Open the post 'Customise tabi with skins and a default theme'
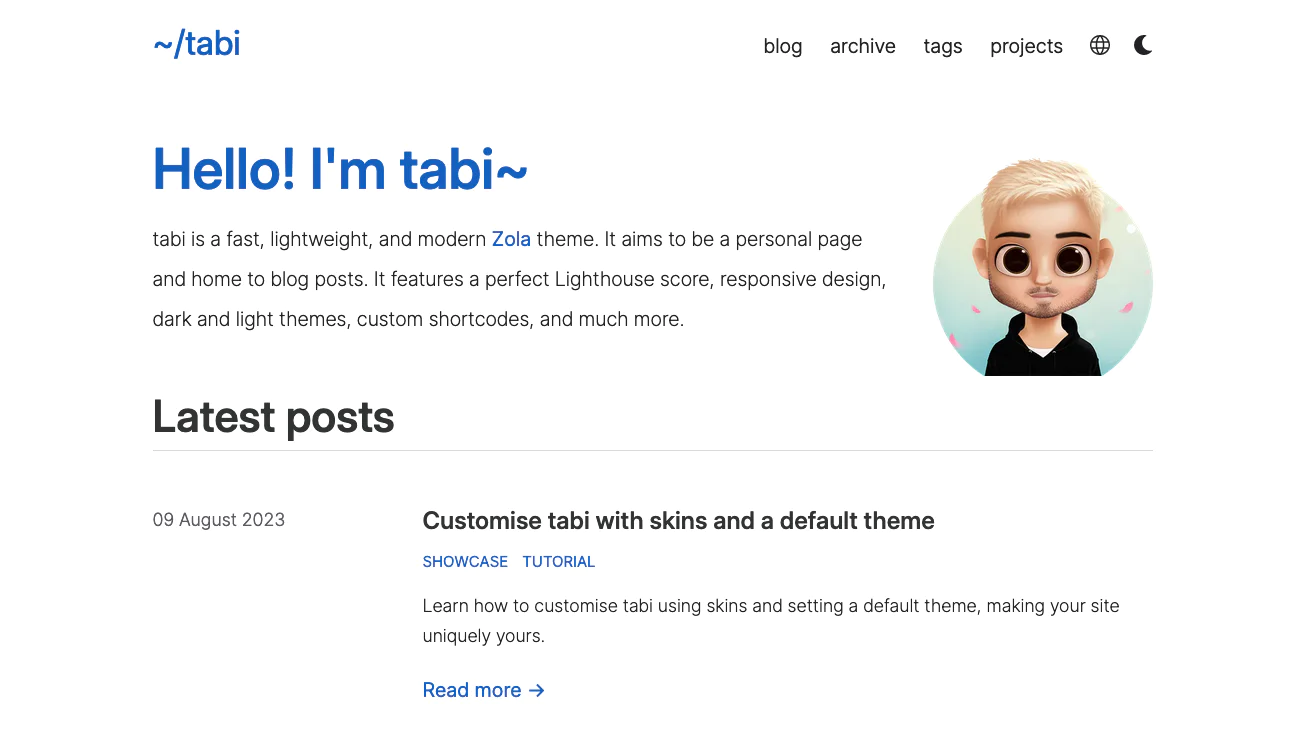 coord(678,520)
